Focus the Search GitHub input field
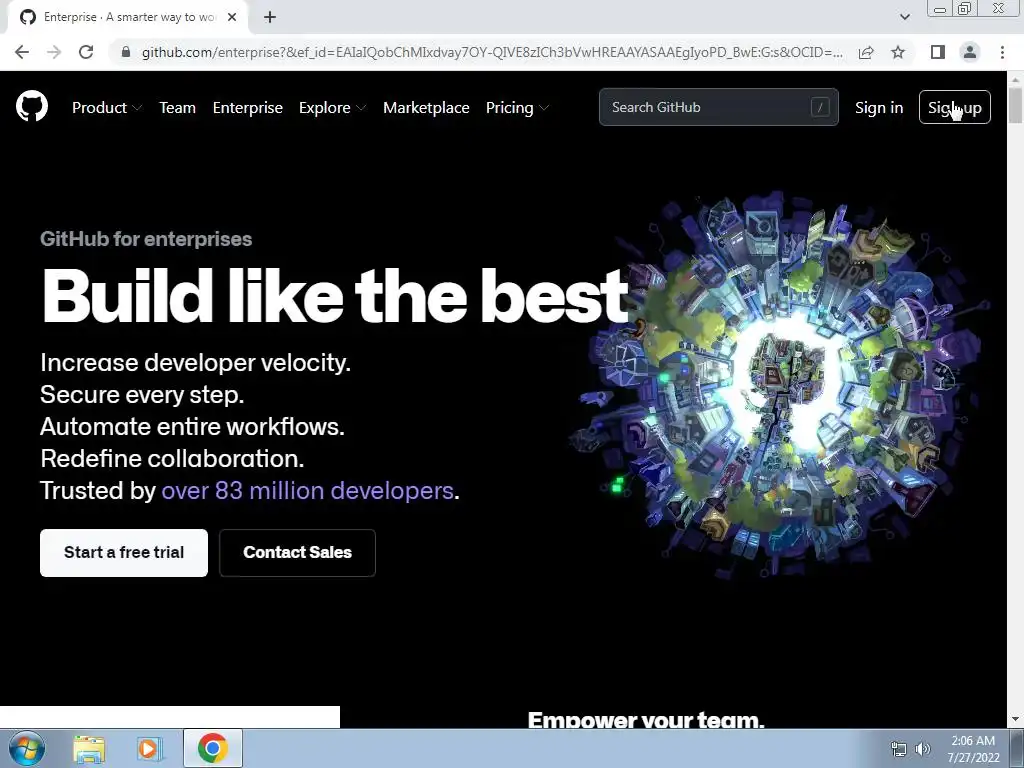 coord(718,107)
